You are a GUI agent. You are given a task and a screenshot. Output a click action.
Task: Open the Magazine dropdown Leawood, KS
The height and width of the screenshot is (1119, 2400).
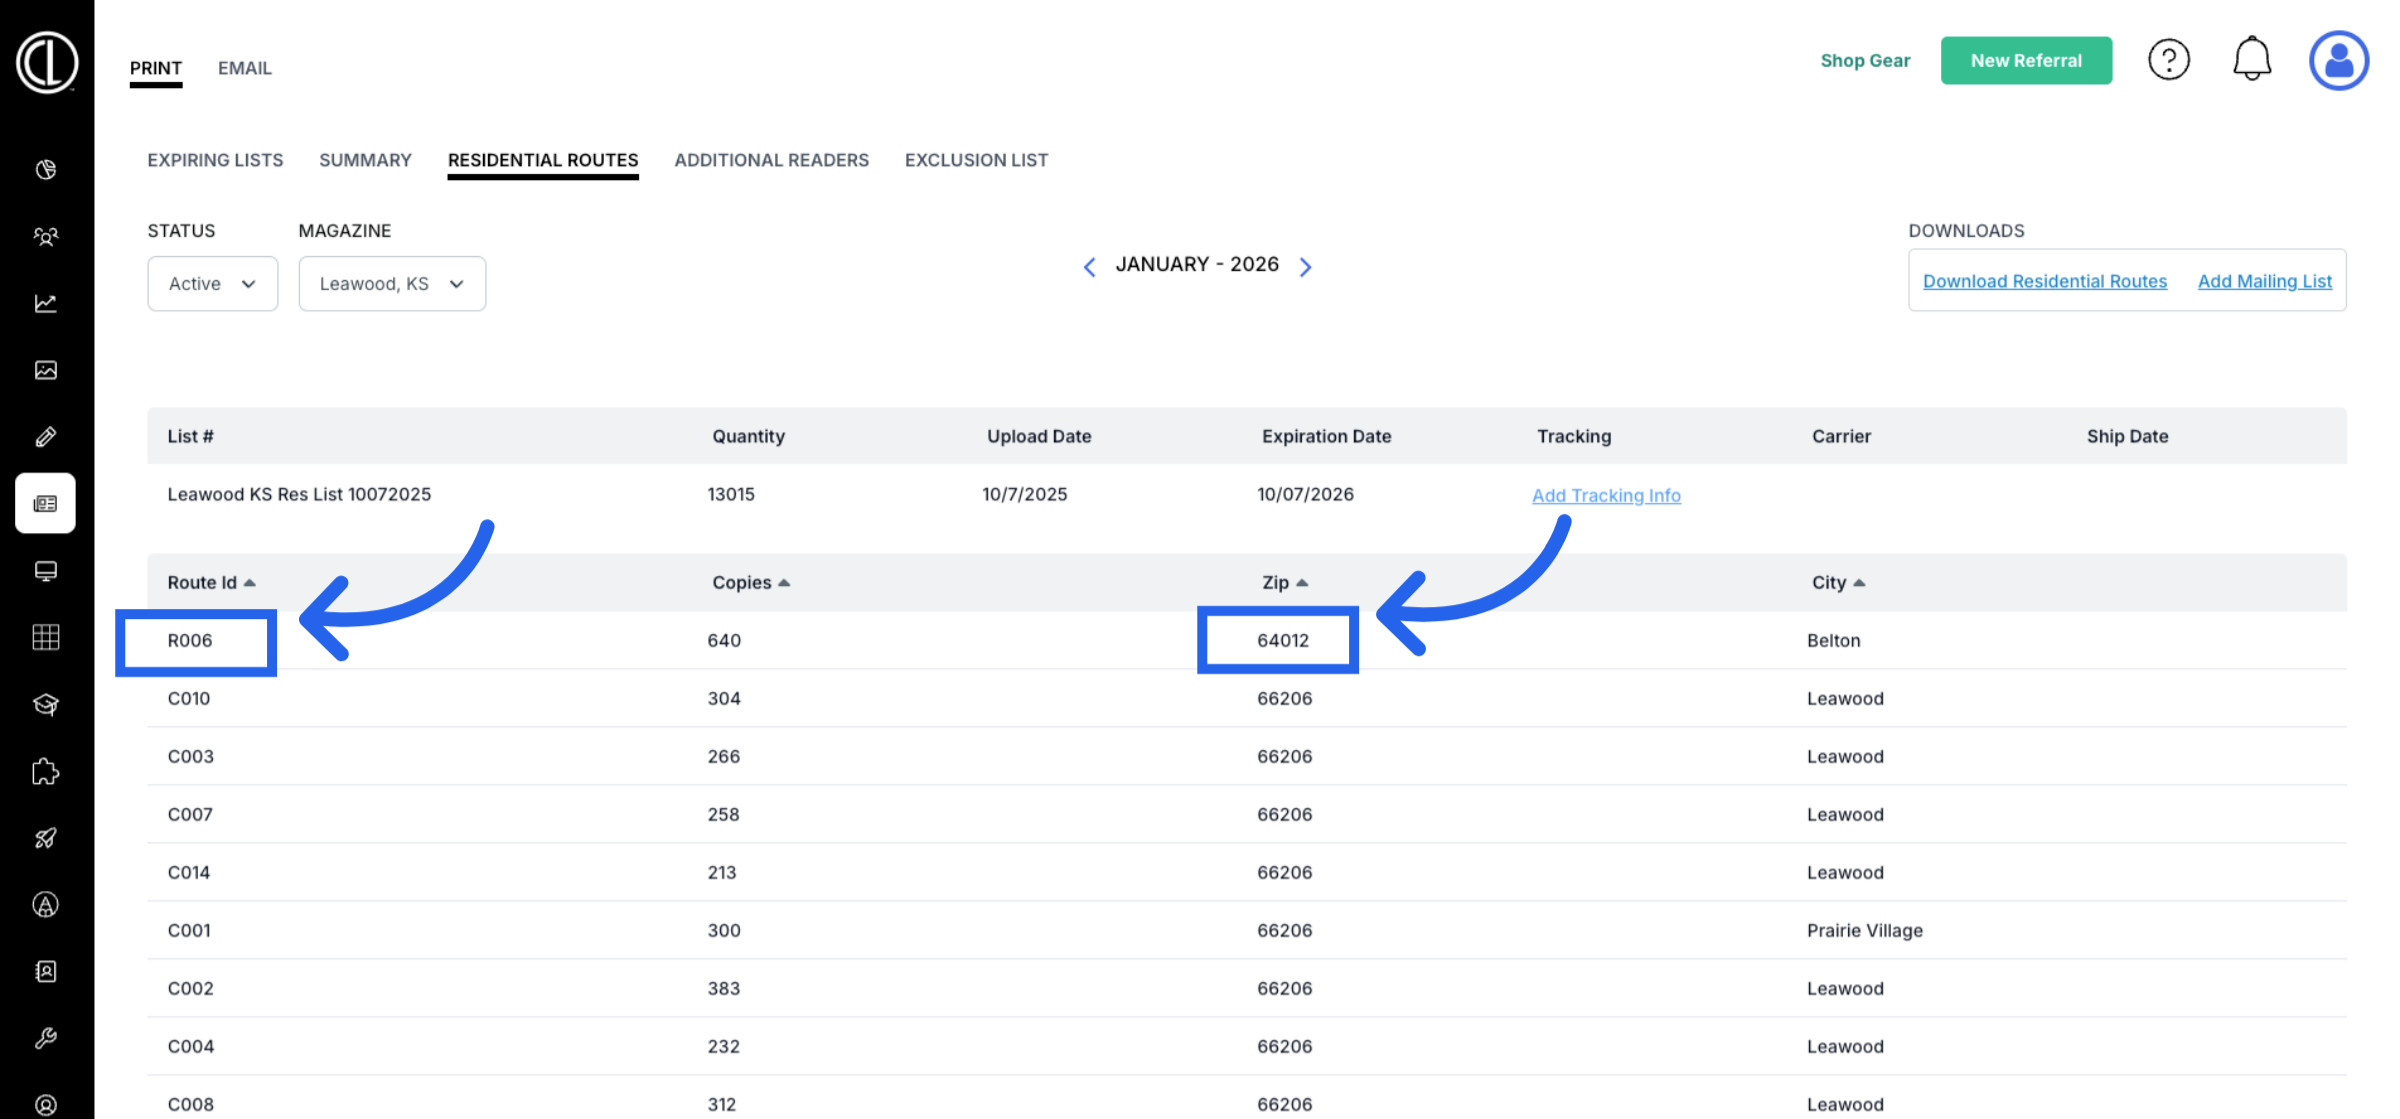tap(391, 284)
